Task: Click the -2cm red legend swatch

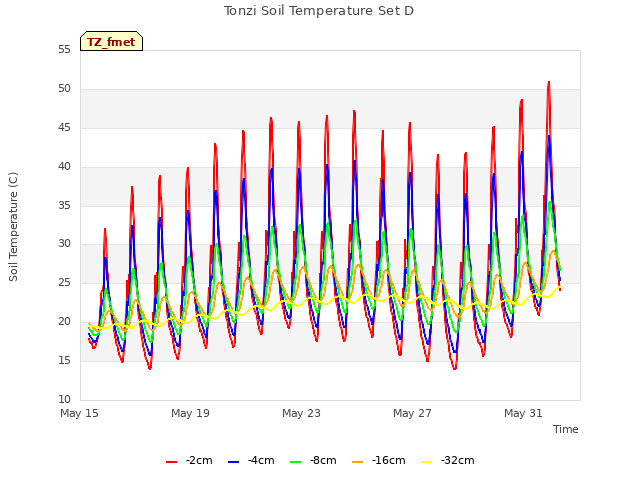Action: click(171, 462)
